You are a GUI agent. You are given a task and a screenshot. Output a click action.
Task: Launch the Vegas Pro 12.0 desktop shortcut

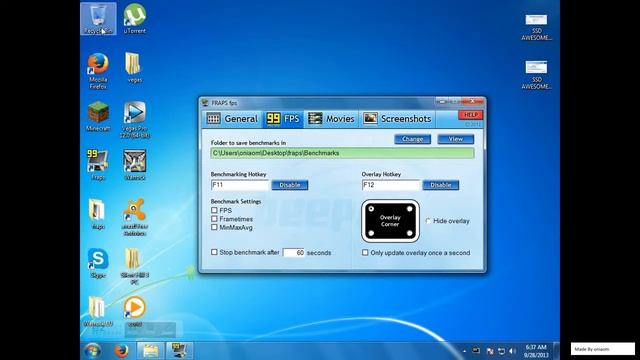point(135,120)
